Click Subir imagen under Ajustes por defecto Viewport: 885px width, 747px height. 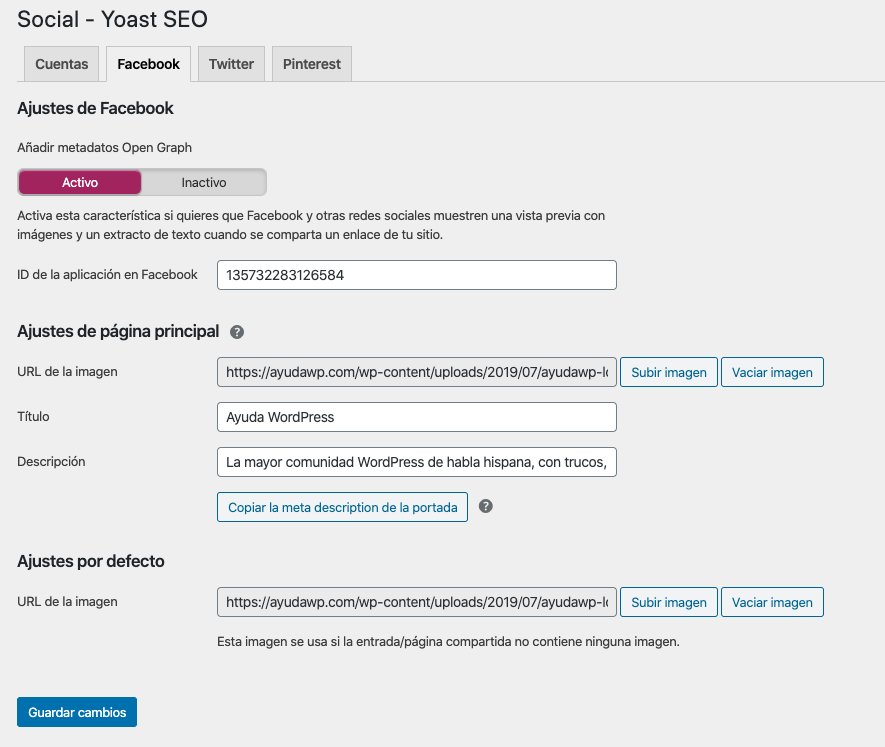pyautogui.click(x=668, y=602)
